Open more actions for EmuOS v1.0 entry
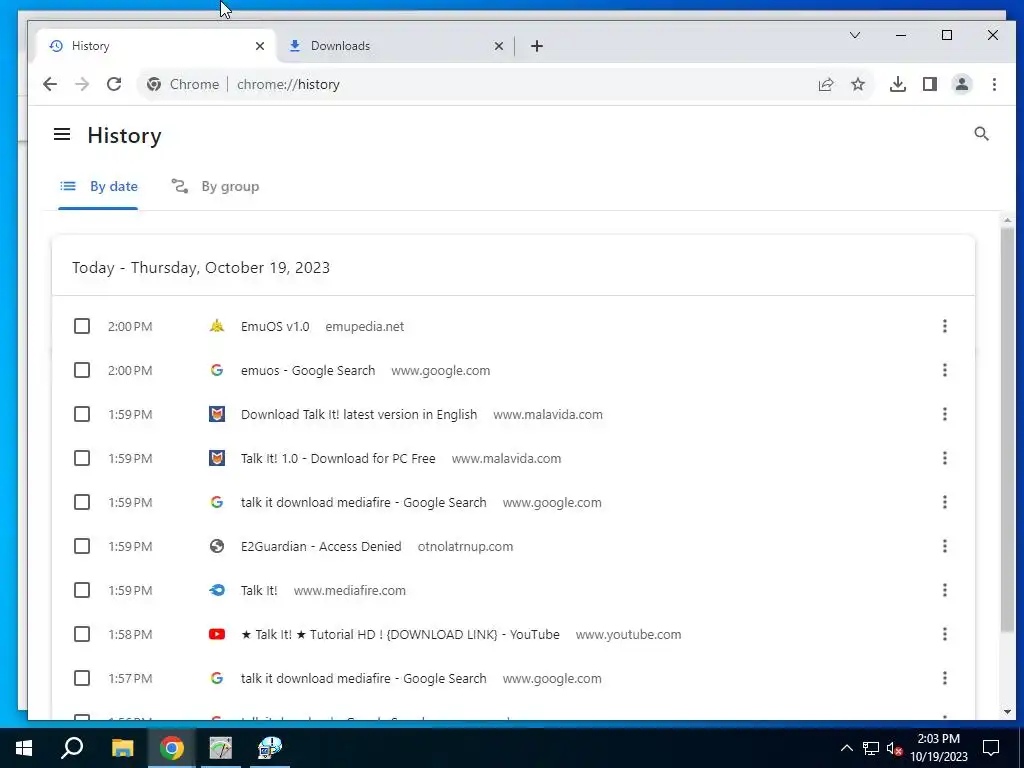The image size is (1024, 768). pyautogui.click(x=944, y=326)
